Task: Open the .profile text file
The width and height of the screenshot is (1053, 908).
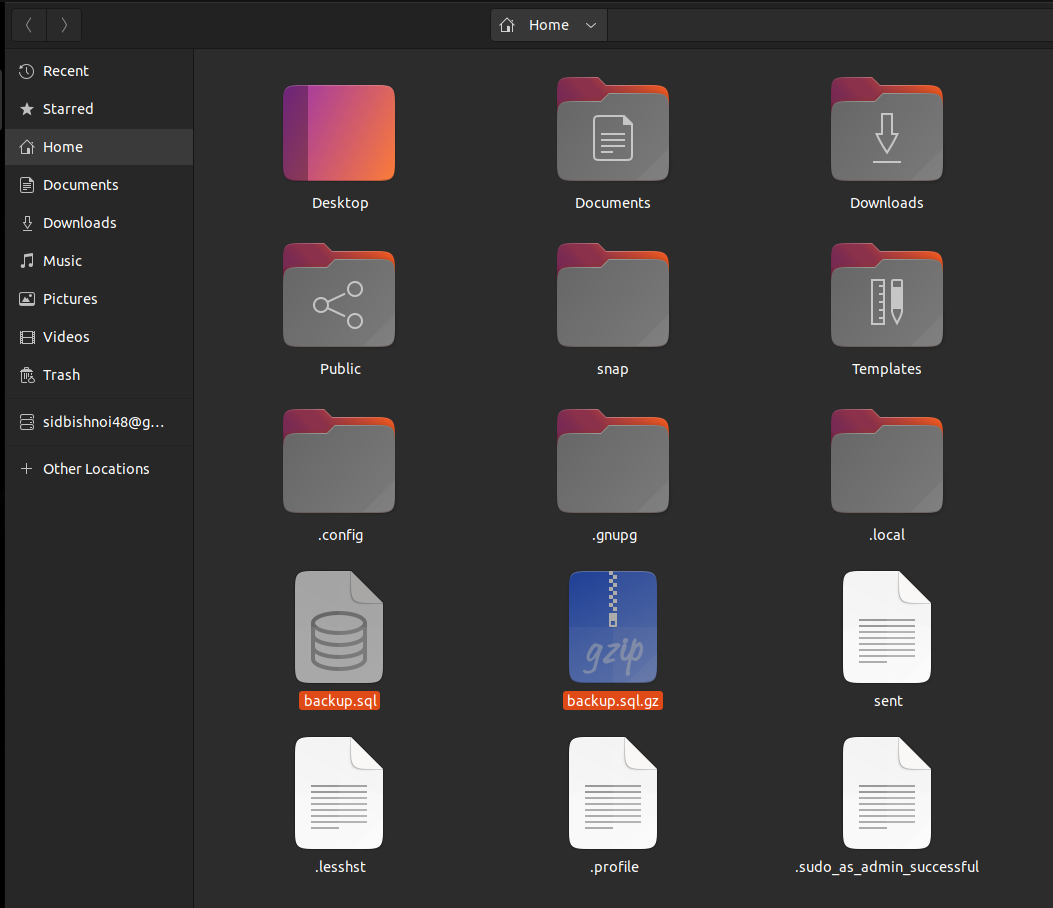Action: (x=612, y=793)
